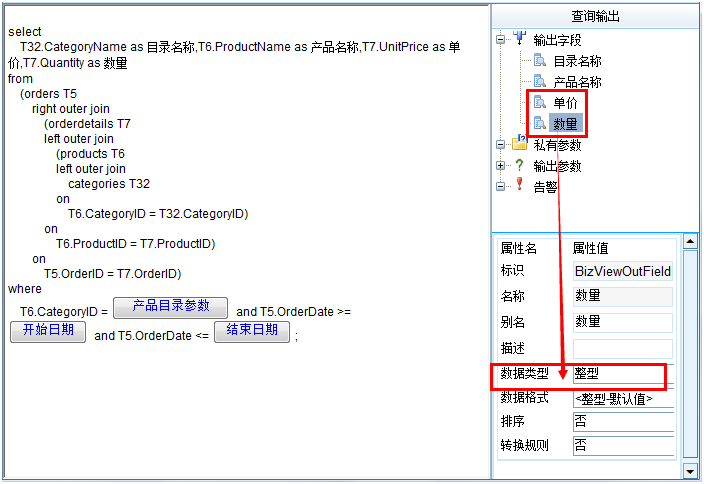Click the empty 描述 field
Image resolution: width=704 pixels, height=484 pixels.
click(x=623, y=348)
